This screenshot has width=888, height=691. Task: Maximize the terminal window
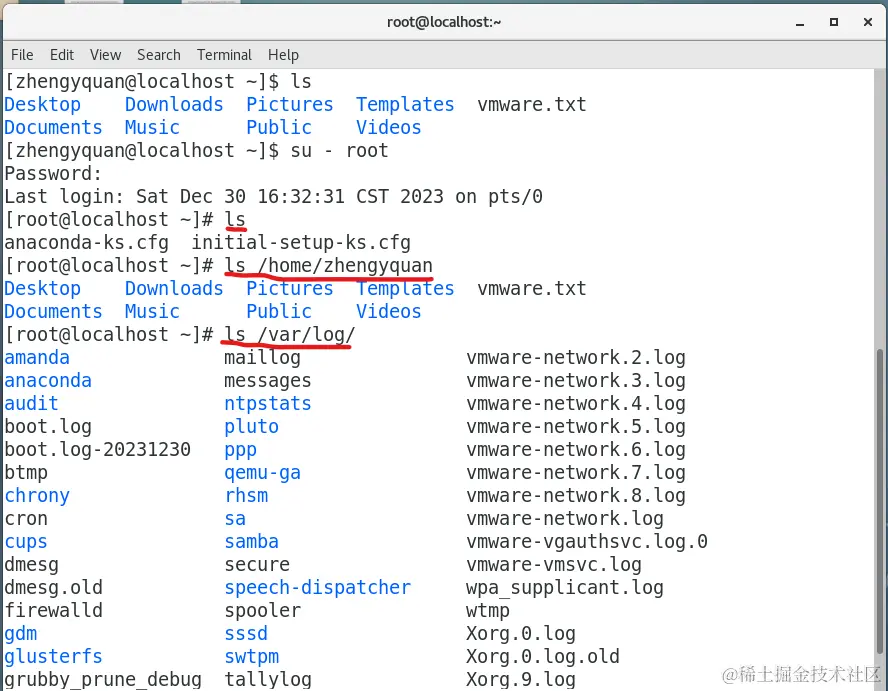tap(834, 22)
